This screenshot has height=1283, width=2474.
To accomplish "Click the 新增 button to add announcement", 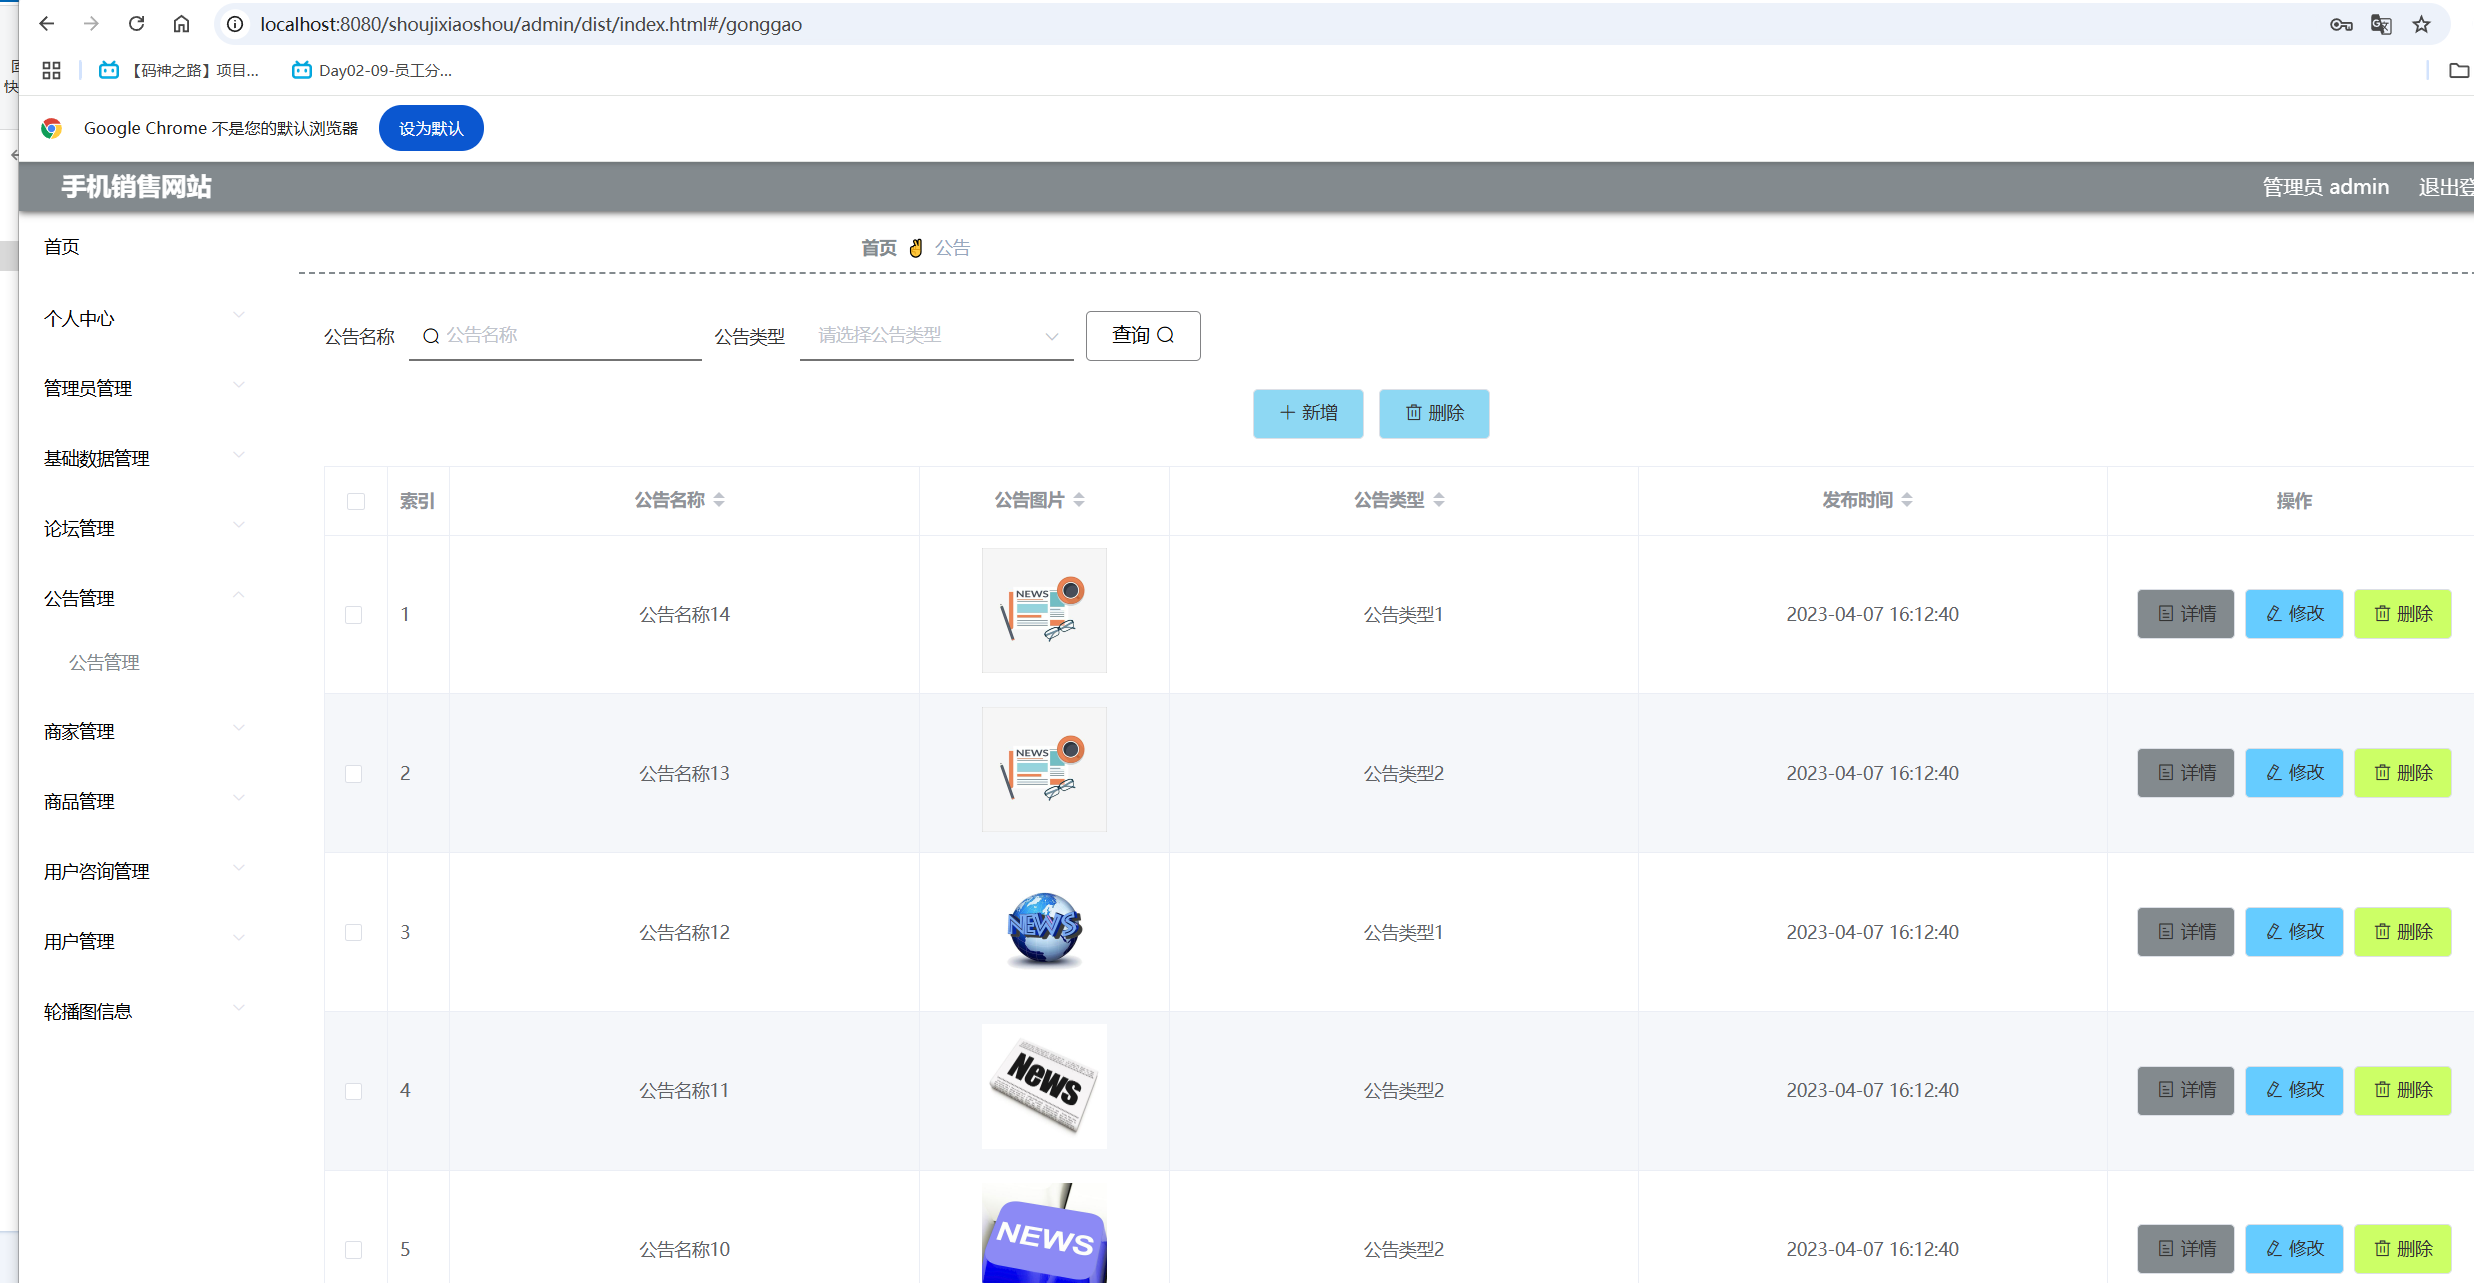I will pyautogui.click(x=1307, y=413).
